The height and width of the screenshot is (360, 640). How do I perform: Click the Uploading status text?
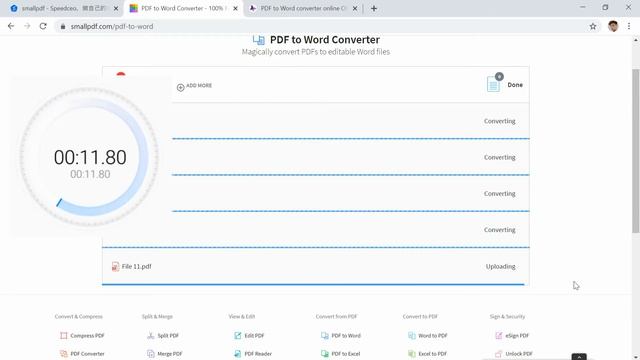[500, 266]
